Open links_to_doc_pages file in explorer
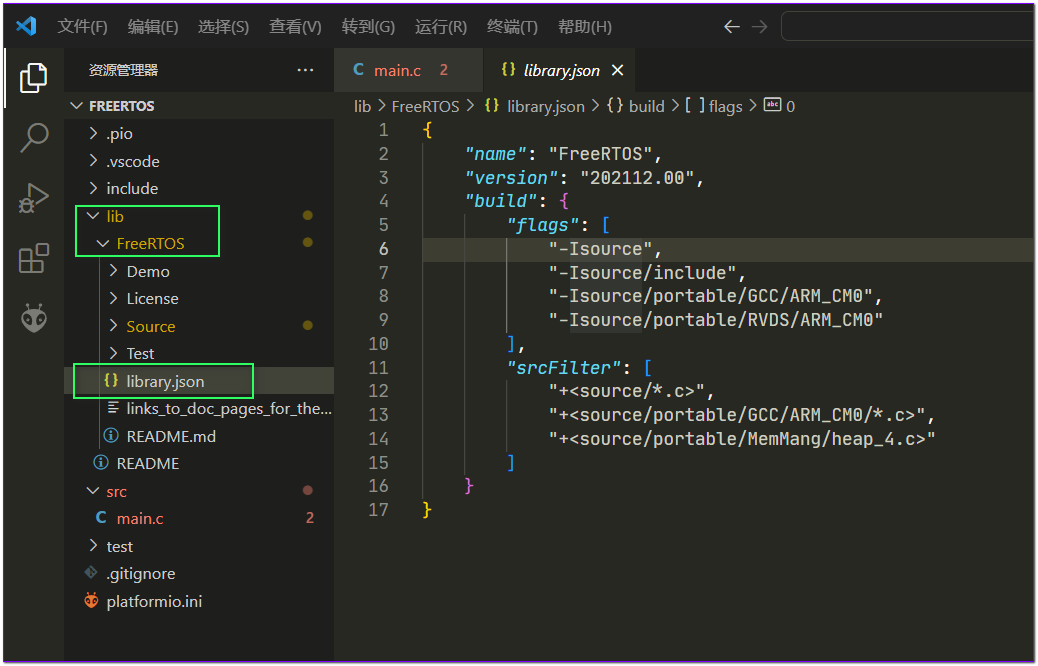The height and width of the screenshot is (666, 1038). pyautogui.click(x=199, y=408)
